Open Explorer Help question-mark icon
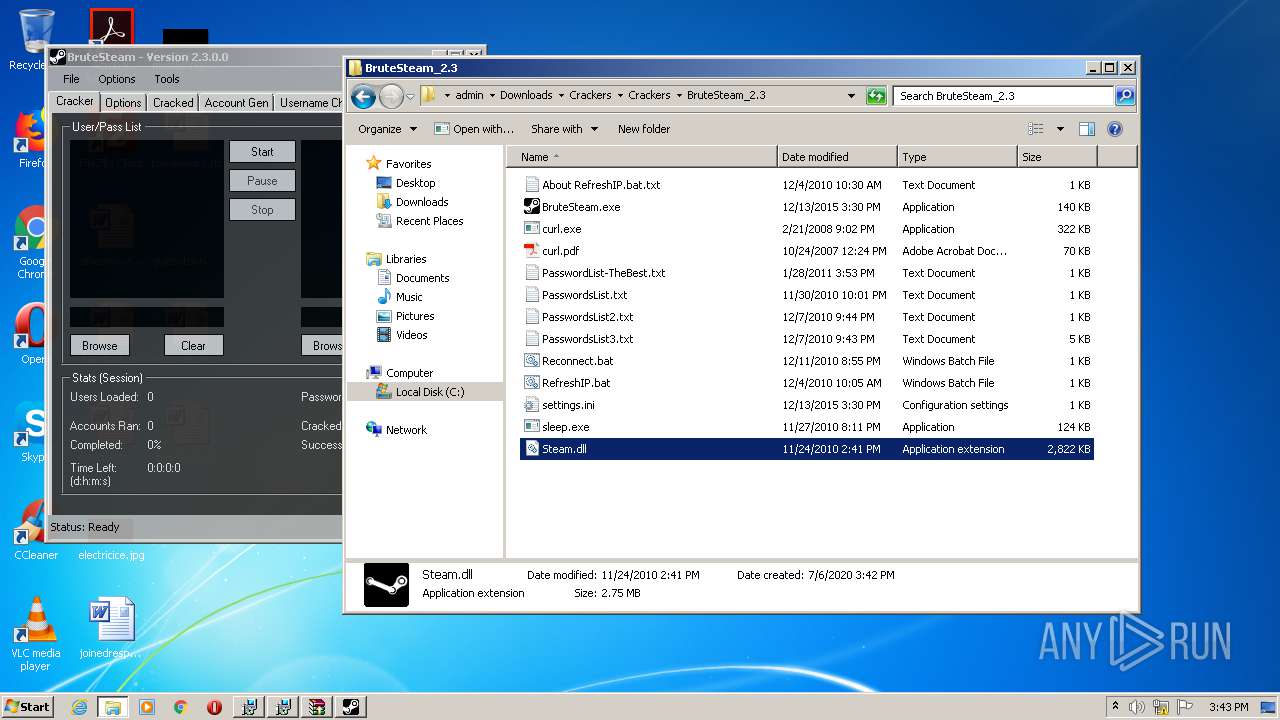Viewport: 1280px width, 720px height. 1115,129
